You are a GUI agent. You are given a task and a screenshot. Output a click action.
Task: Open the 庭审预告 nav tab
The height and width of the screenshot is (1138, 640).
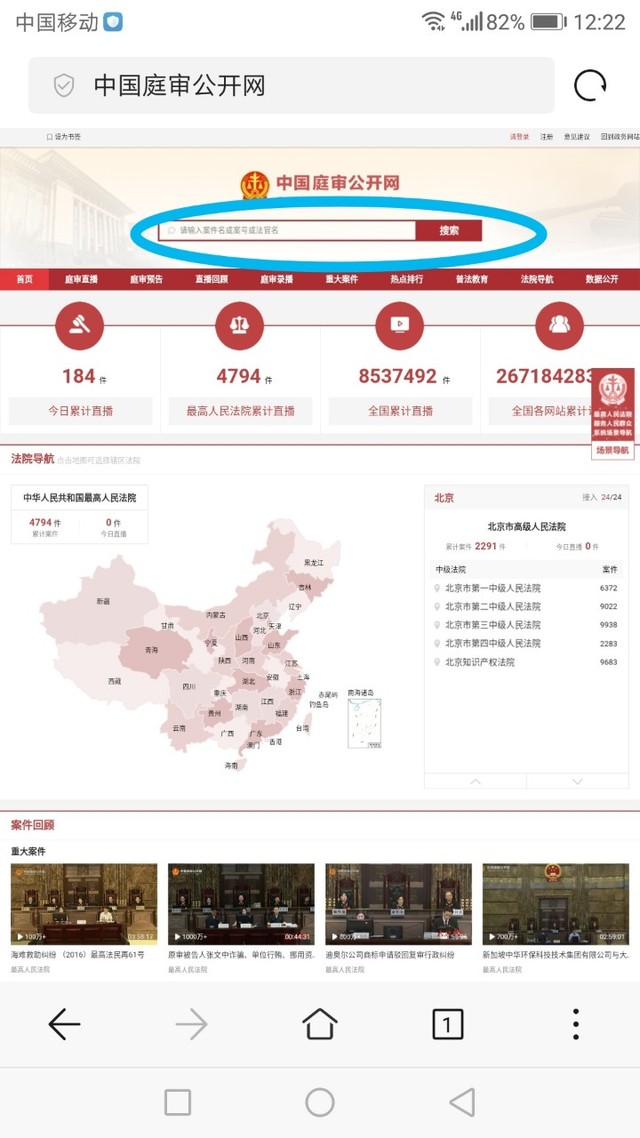pyautogui.click(x=147, y=279)
